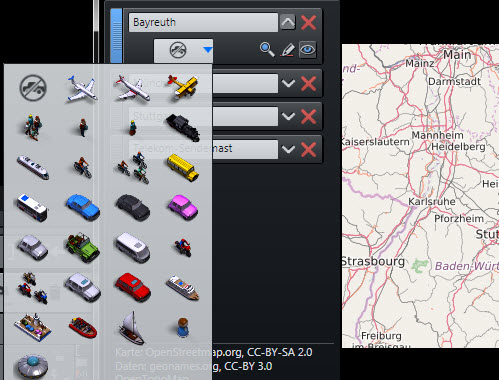Pick the blue car

[x=83, y=208]
